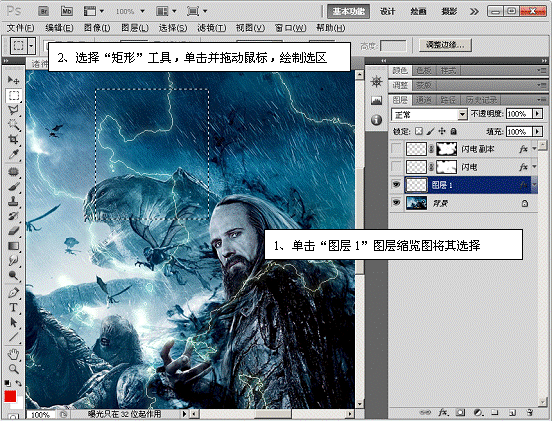Select the Smudge tool
552x421 pixels.
coord(13,260)
